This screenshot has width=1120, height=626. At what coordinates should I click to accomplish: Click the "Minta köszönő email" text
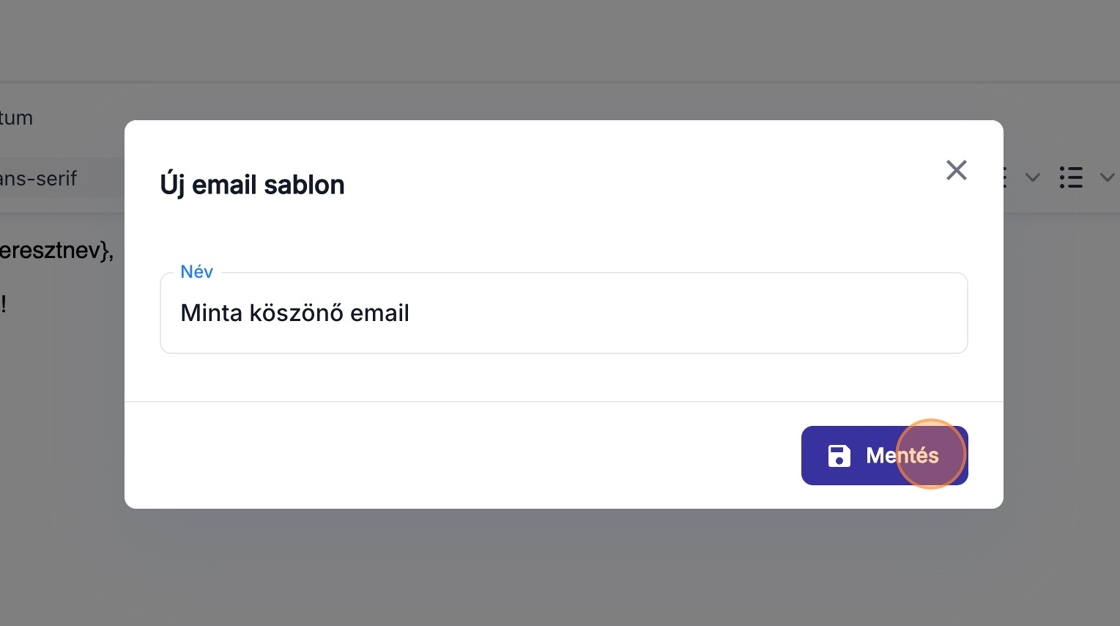[x=295, y=313]
